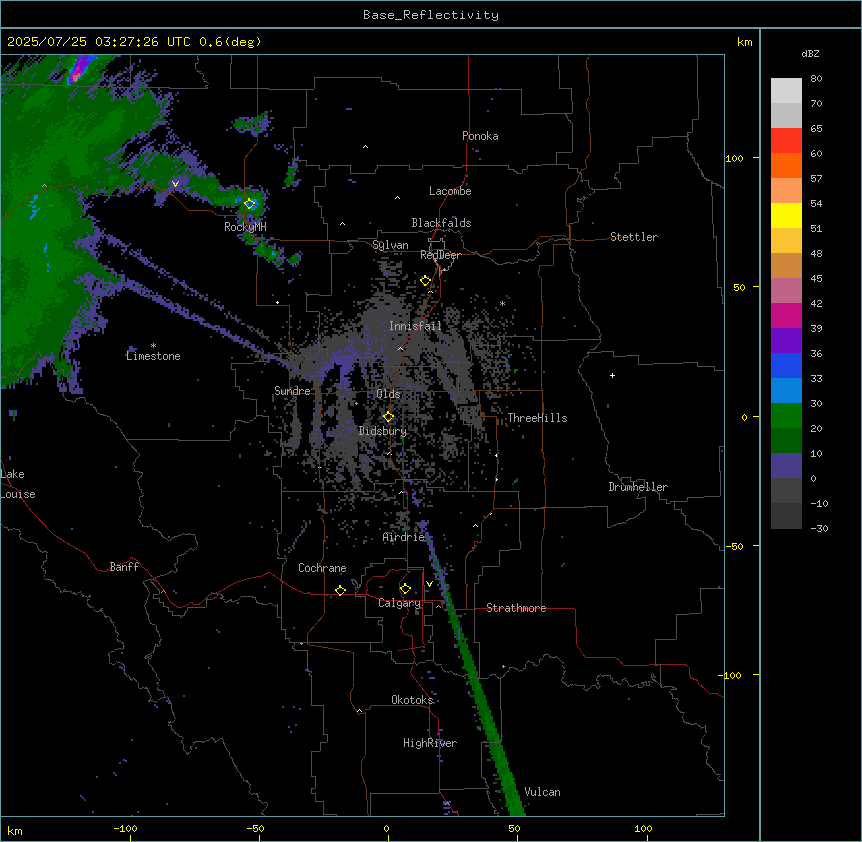Click the km unit label at bottom left
Screen dimensions: 862x842
click(14, 830)
